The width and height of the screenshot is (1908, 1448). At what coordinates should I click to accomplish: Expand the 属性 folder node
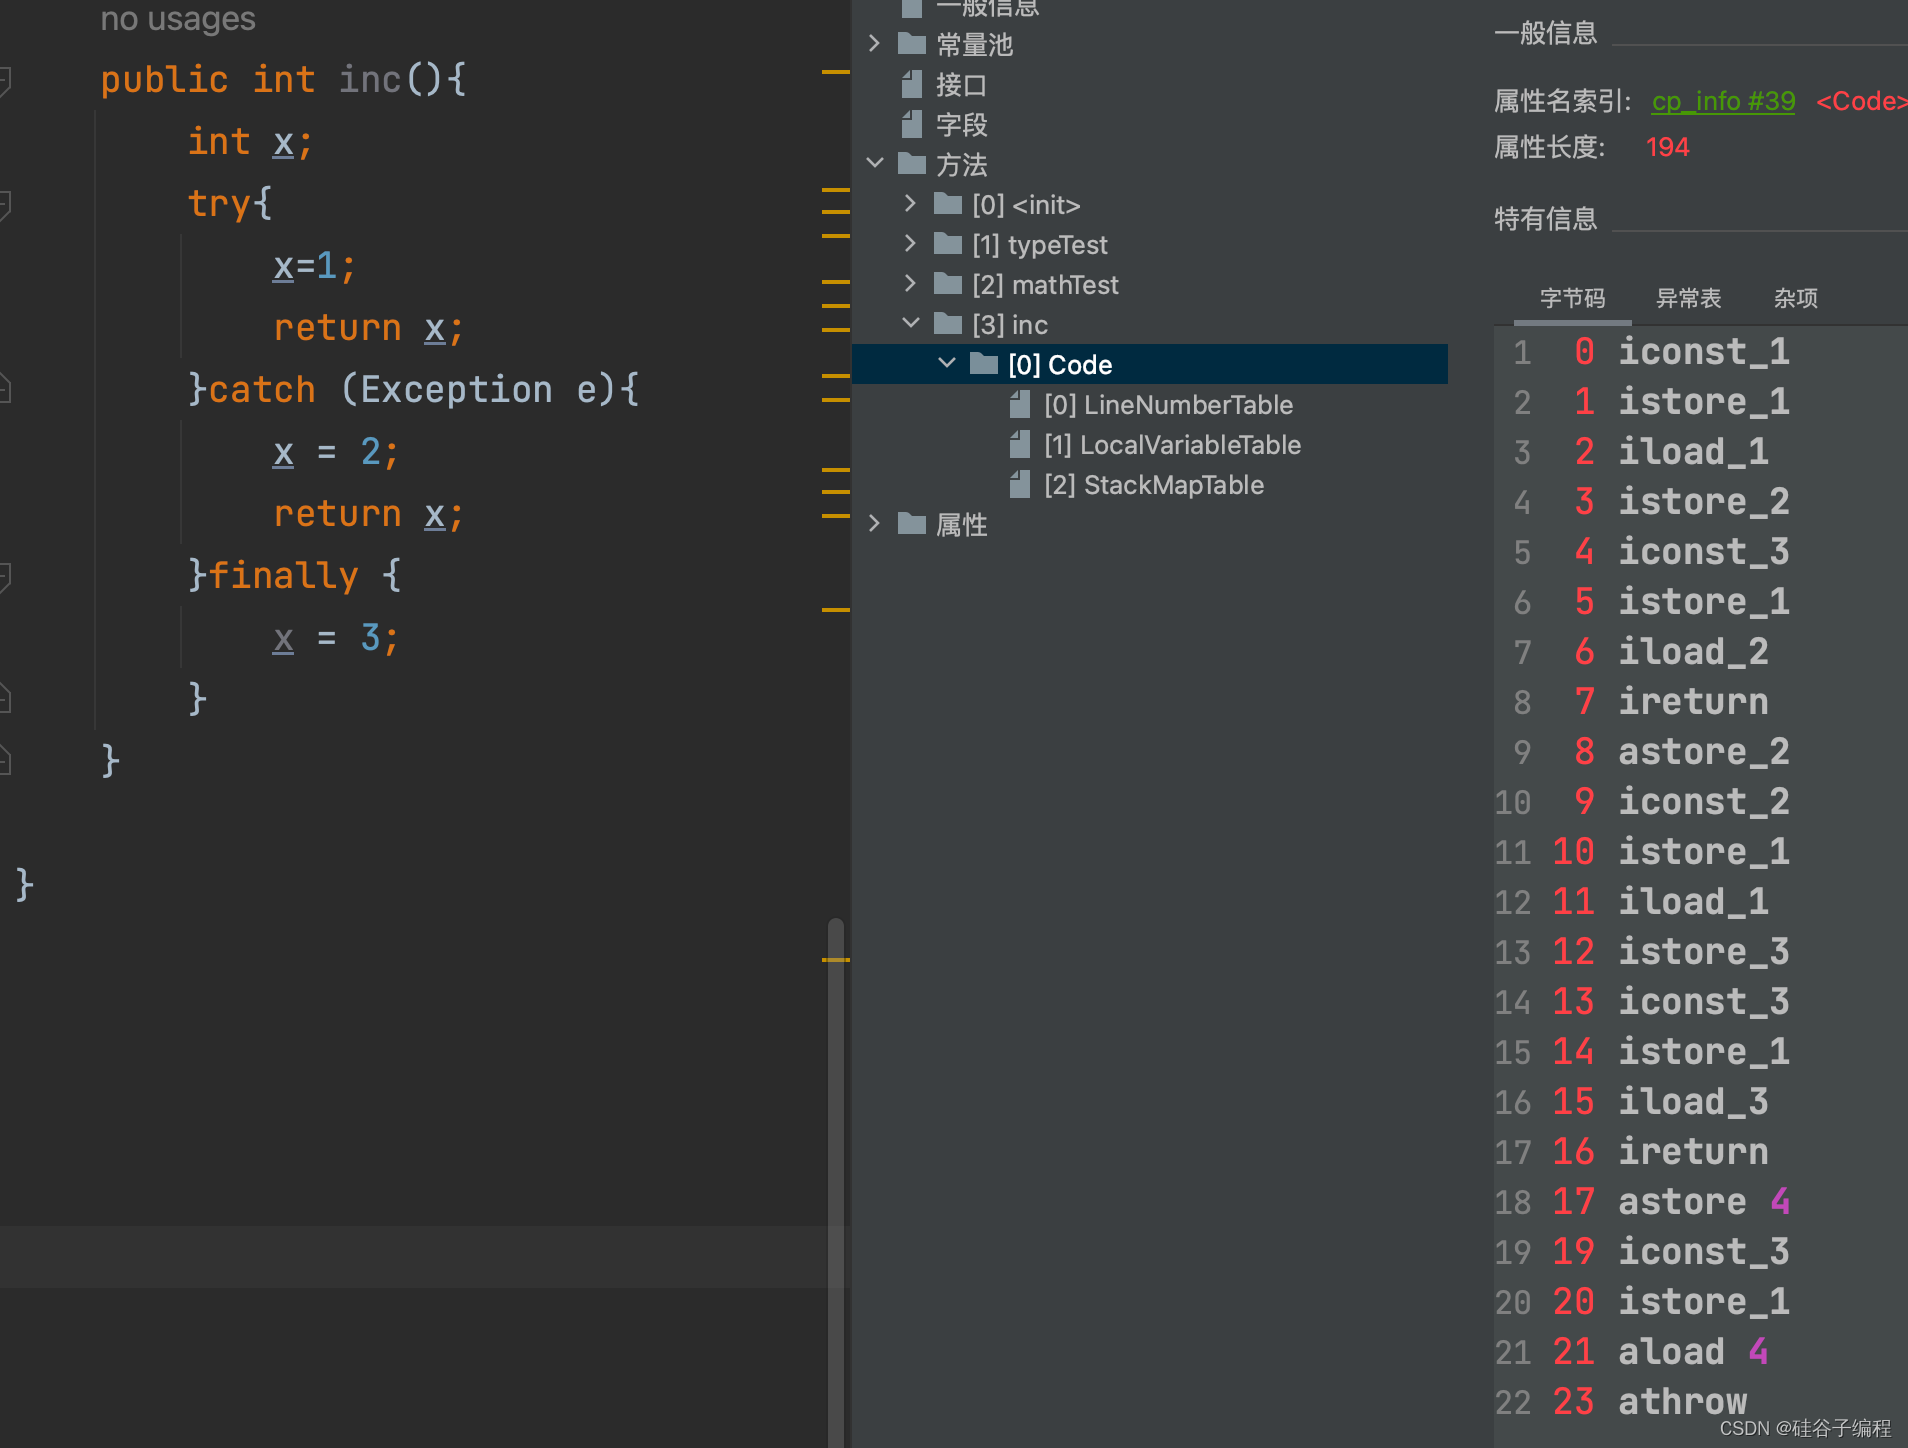874,523
